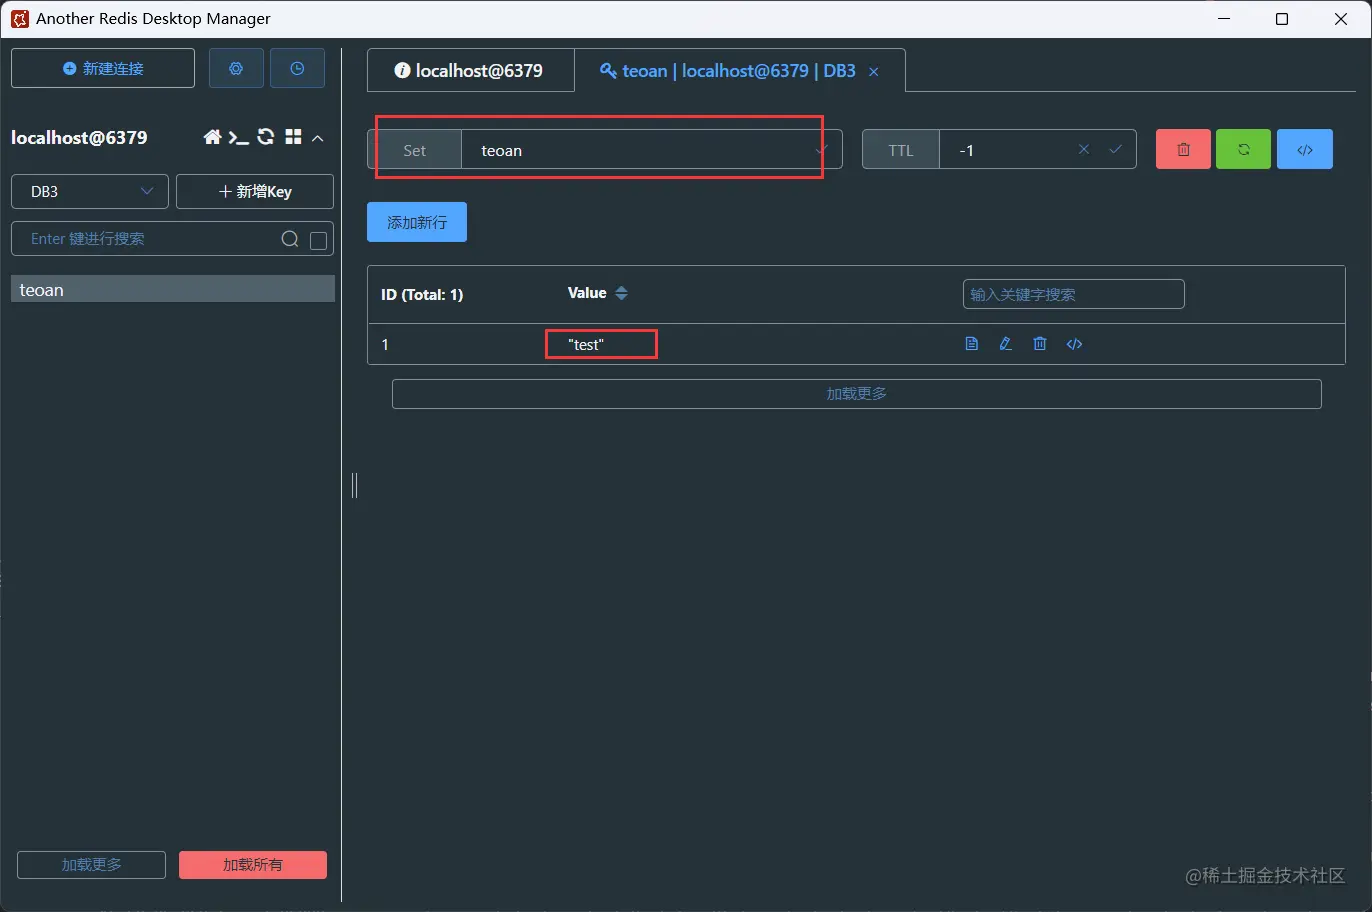Open the settings gear icon
The width and height of the screenshot is (1372, 912).
(236, 68)
